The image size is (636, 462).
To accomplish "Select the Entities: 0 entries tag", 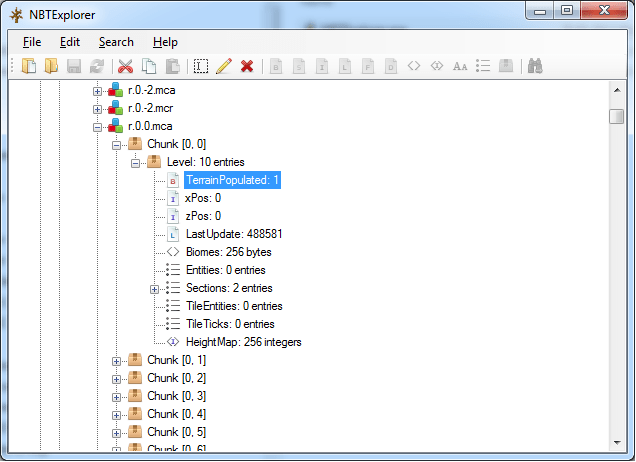I will click(226, 270).
